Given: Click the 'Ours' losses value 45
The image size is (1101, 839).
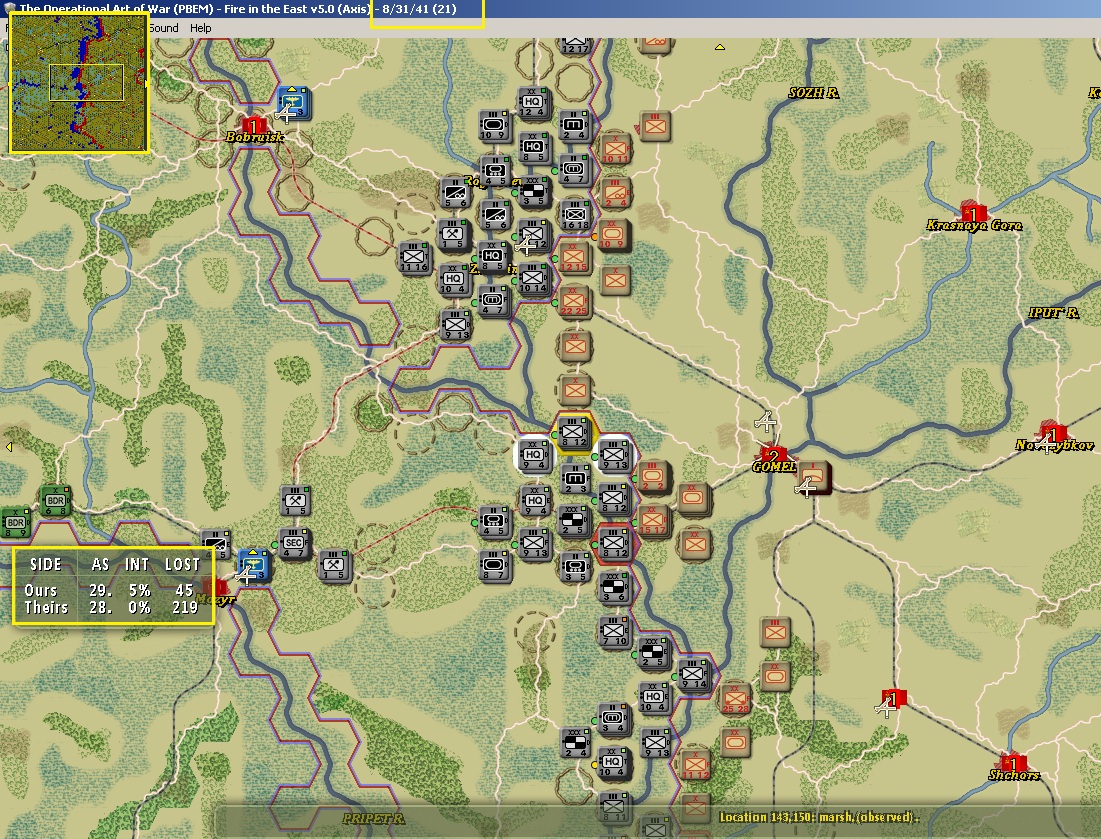Looking at the screenshot, I should pyautogui.click(x=185, y=590).
